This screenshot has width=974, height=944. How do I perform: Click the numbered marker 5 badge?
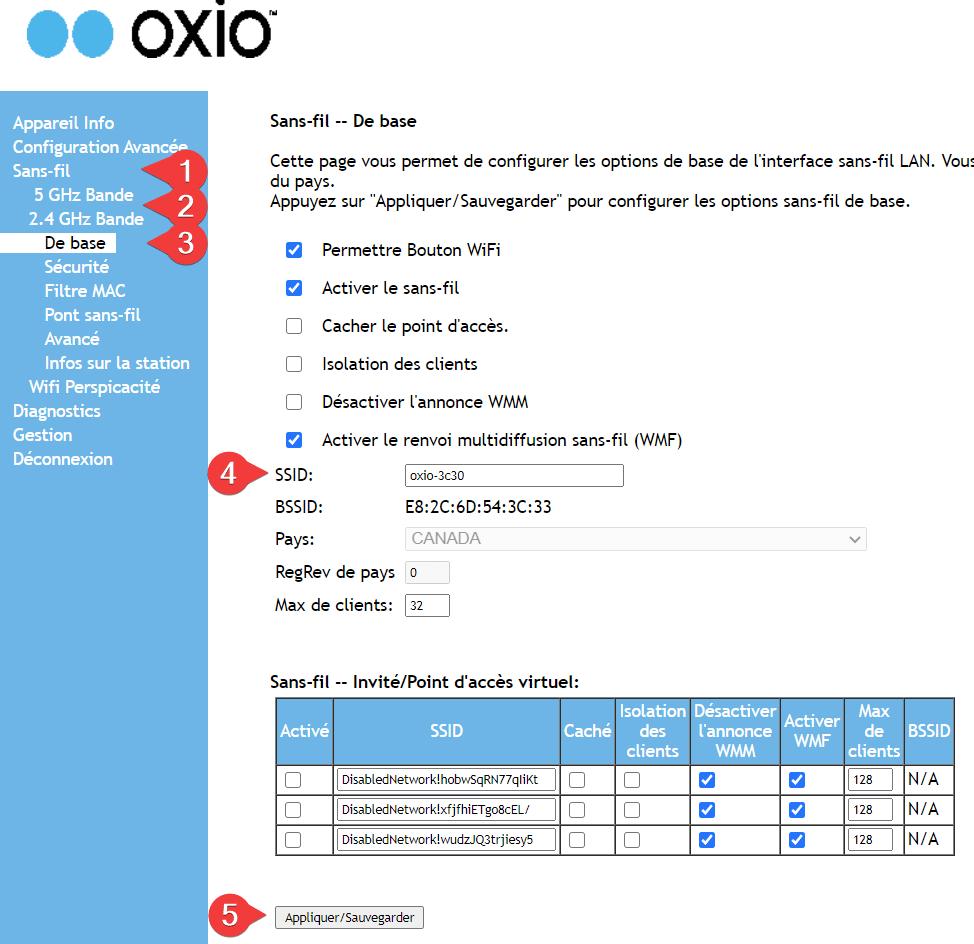230,916
